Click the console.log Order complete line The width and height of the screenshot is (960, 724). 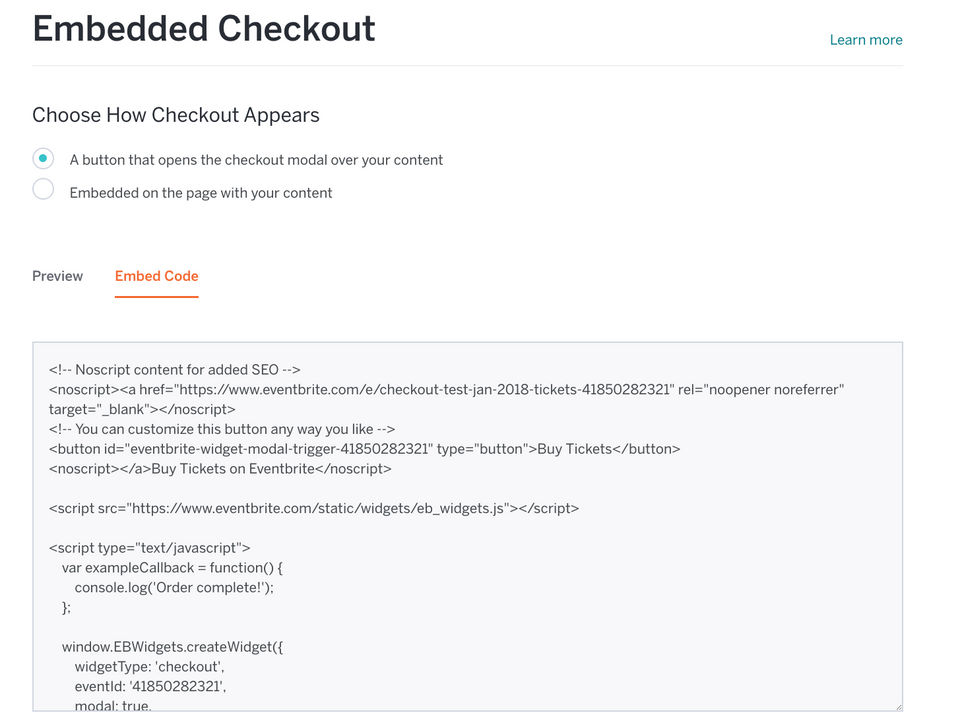pos(174,587)
